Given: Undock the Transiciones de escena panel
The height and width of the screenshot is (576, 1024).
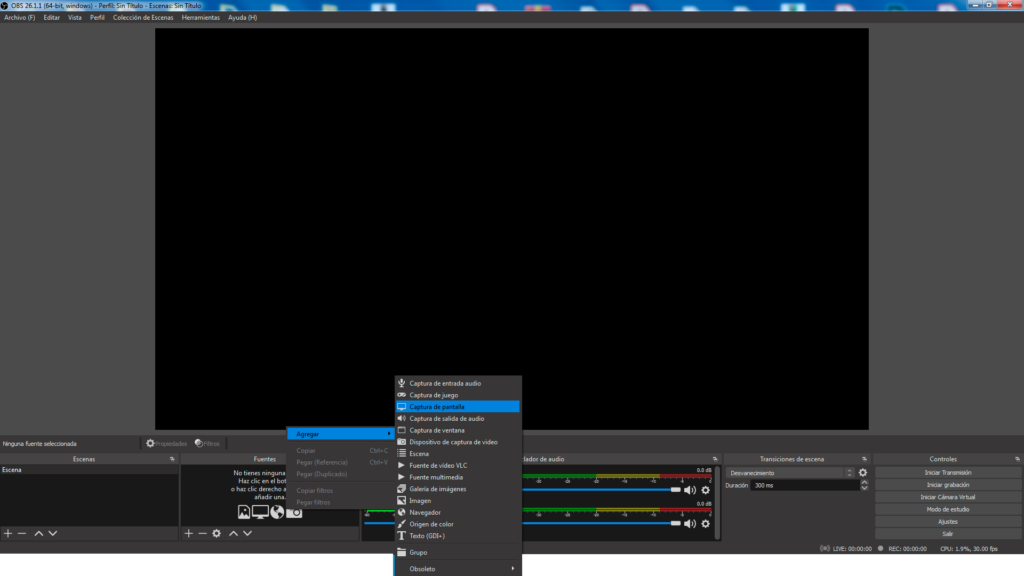Looking at the screenshot, I should pyautogui.click(x=865, y=459).
